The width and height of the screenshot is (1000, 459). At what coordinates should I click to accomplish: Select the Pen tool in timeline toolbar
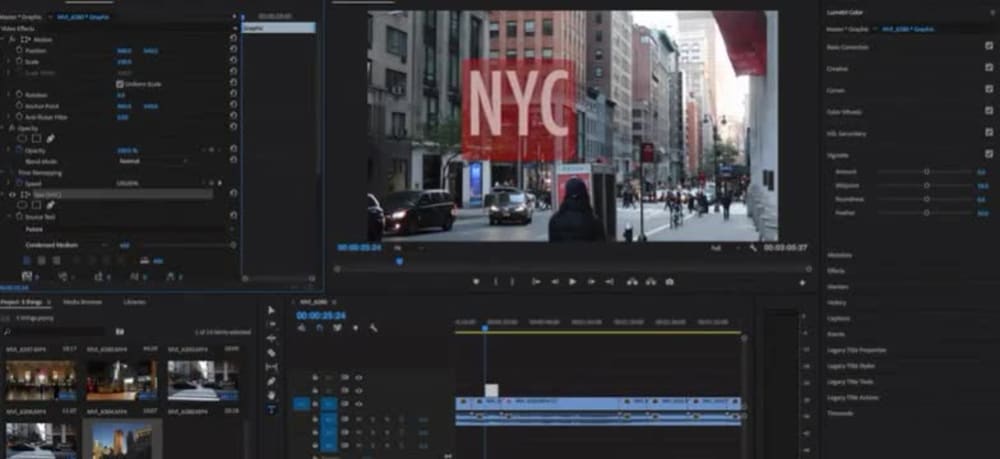272,381
